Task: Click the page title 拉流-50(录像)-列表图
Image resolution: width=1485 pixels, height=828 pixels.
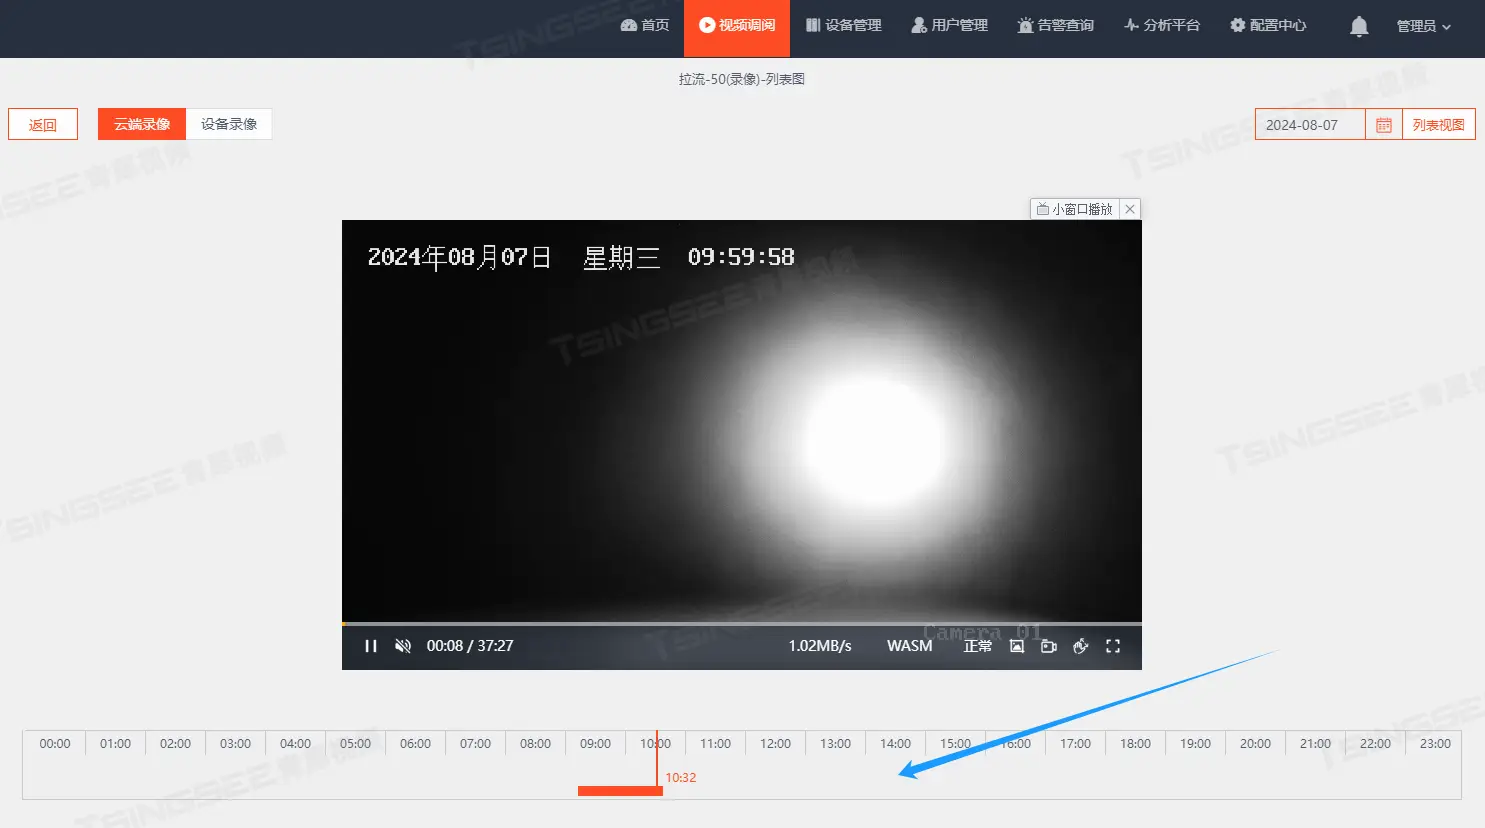Action: pos(742,79)
